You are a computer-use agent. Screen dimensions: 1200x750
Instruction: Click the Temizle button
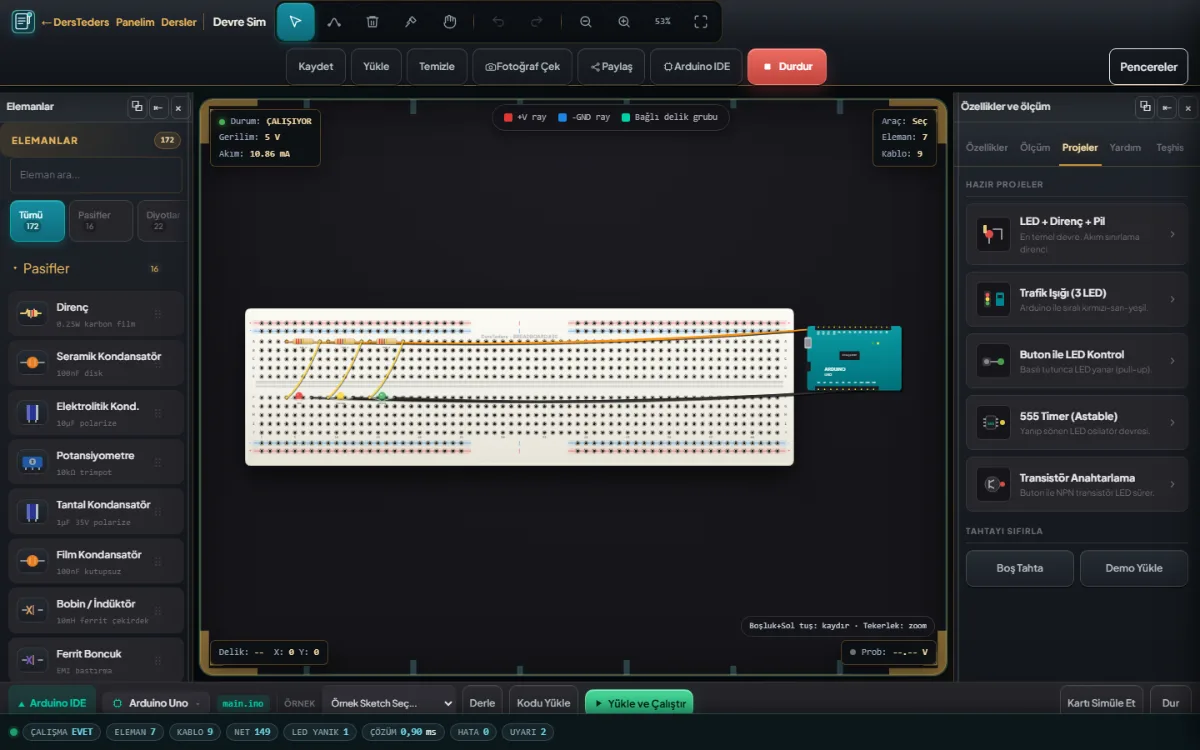pyautogui.click(x=437, y=67)
